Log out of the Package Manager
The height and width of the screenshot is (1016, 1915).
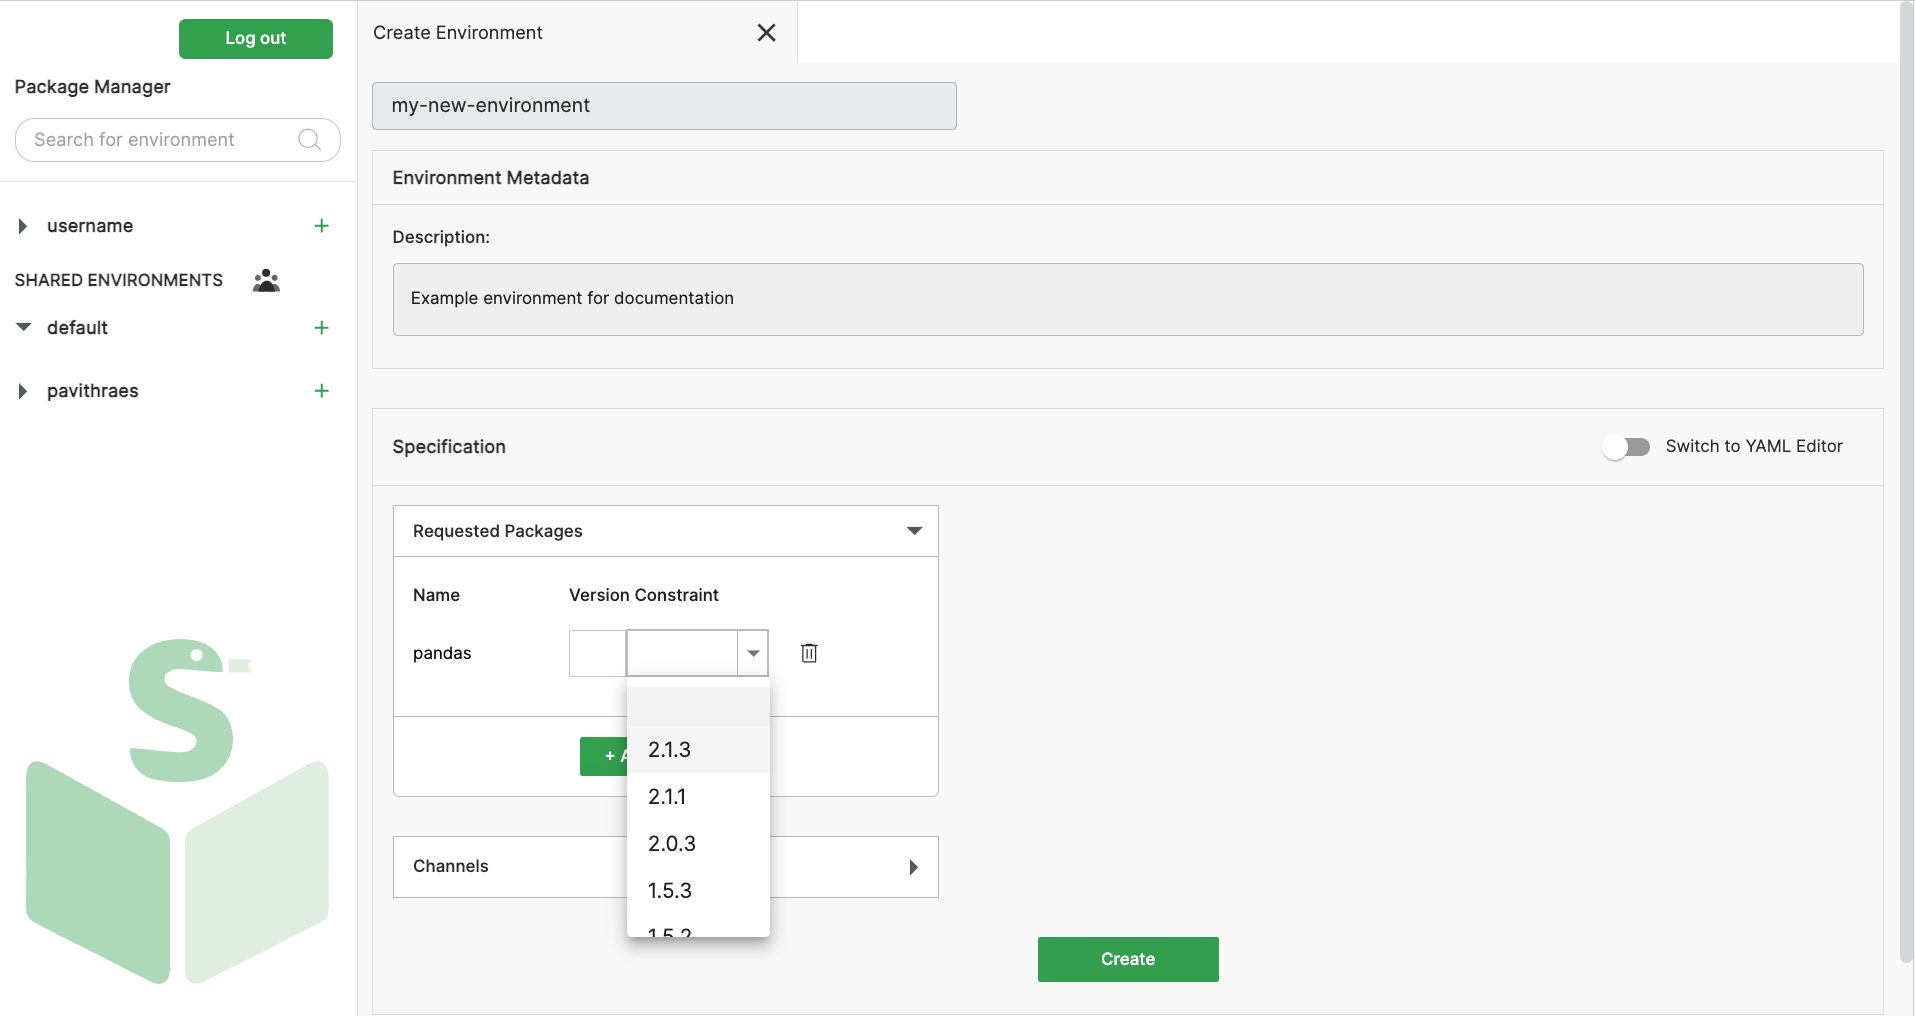tap(255, 38)
